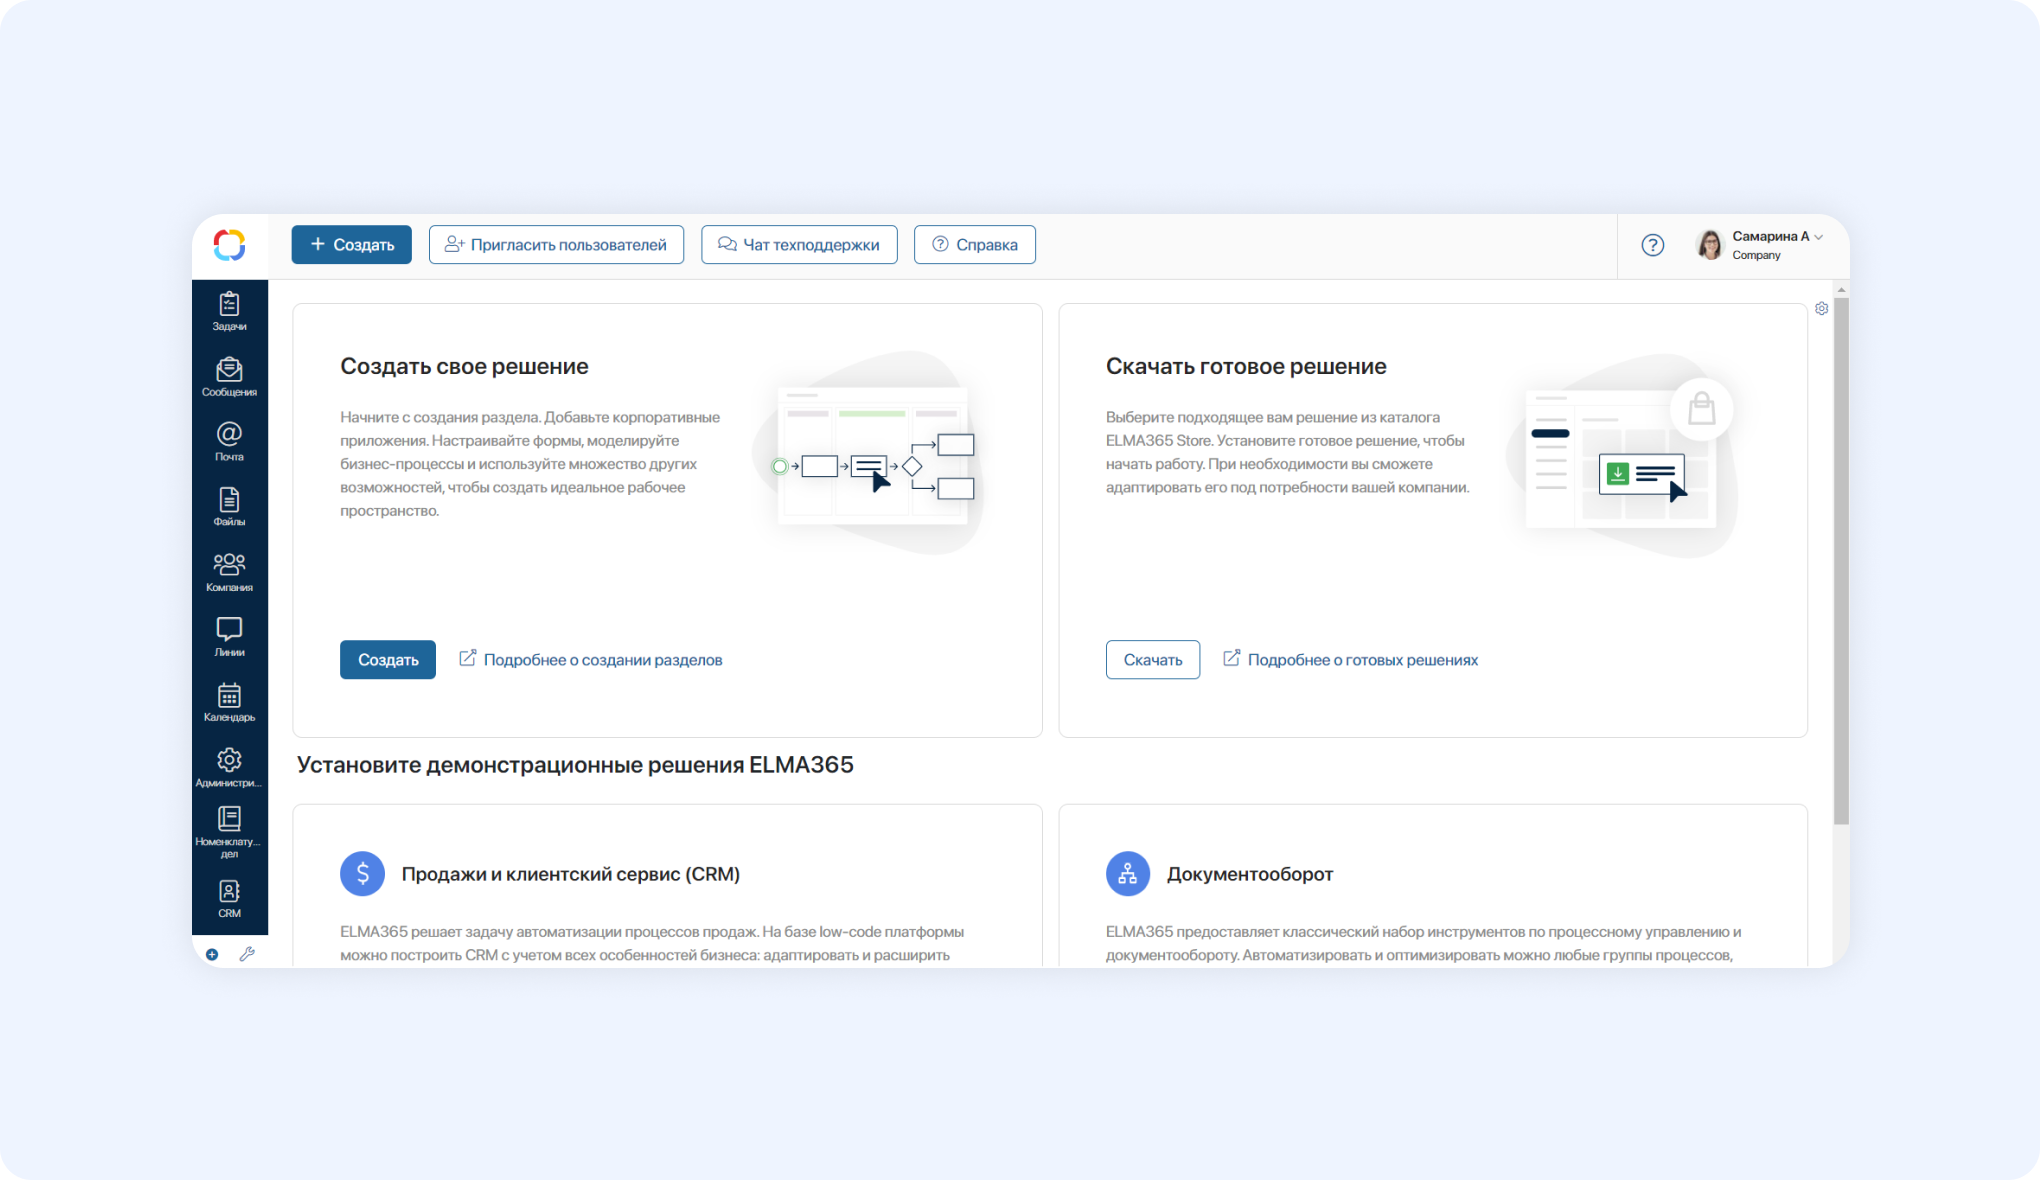Open Номенклатура дел in sidebar
This screenshot has width=2040, height=1180.
[x=229, y=832]
